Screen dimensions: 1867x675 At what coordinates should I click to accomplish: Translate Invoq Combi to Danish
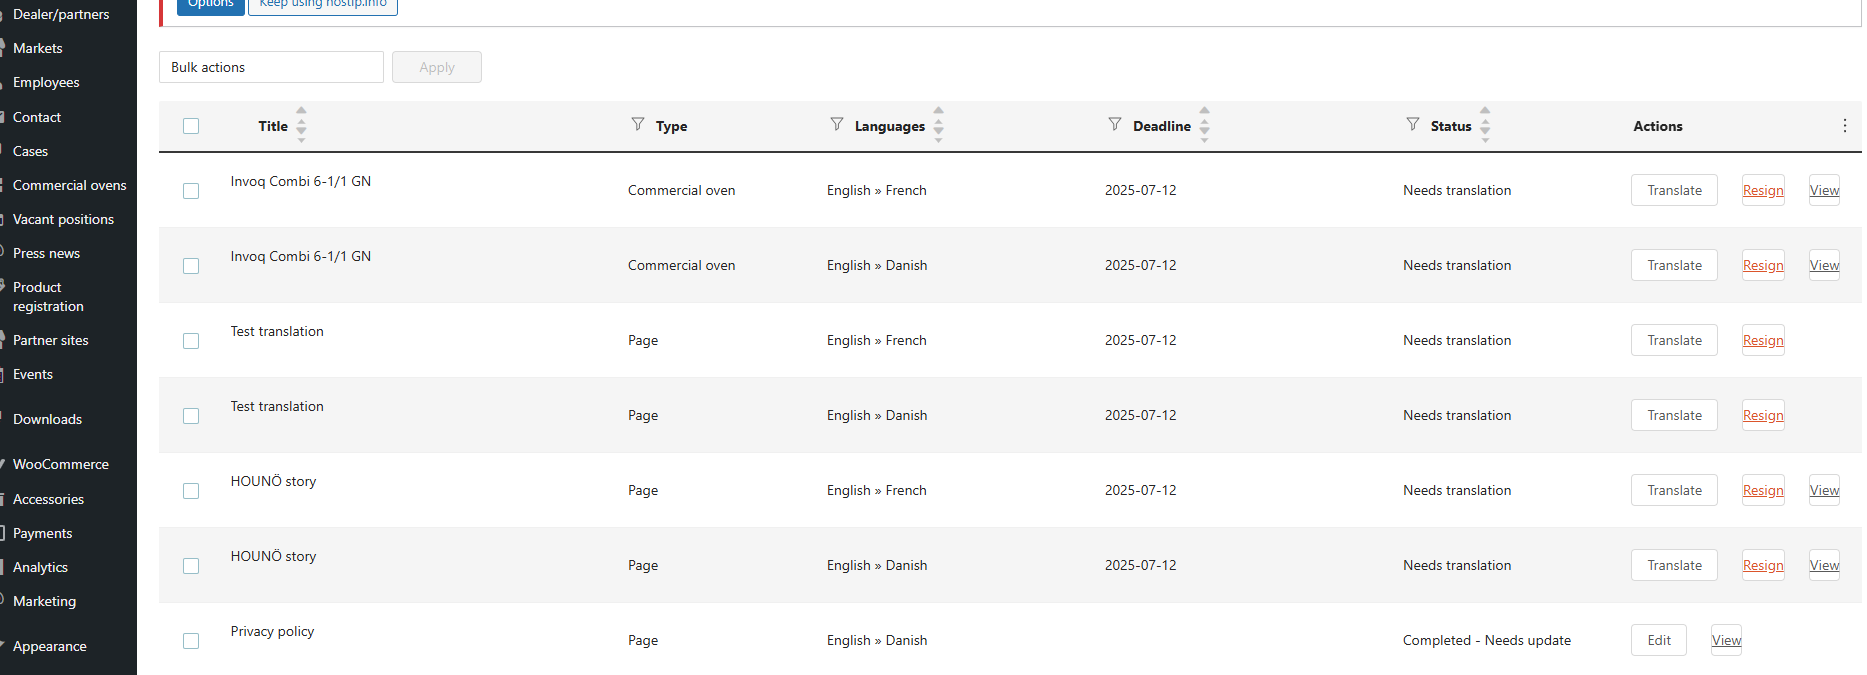[x=1674, y=265]
